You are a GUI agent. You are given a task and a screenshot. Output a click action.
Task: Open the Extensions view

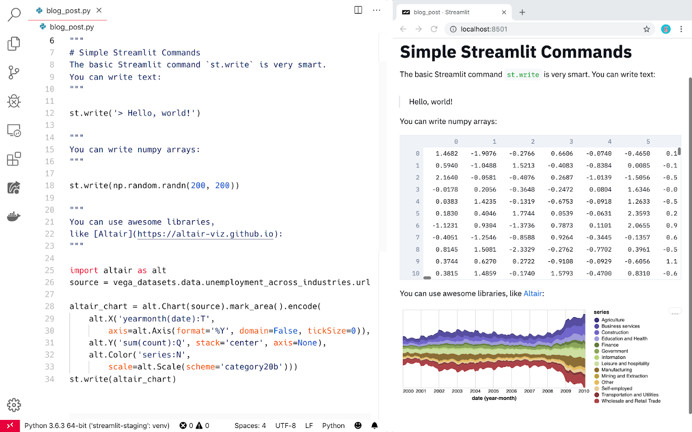[14, 159]
